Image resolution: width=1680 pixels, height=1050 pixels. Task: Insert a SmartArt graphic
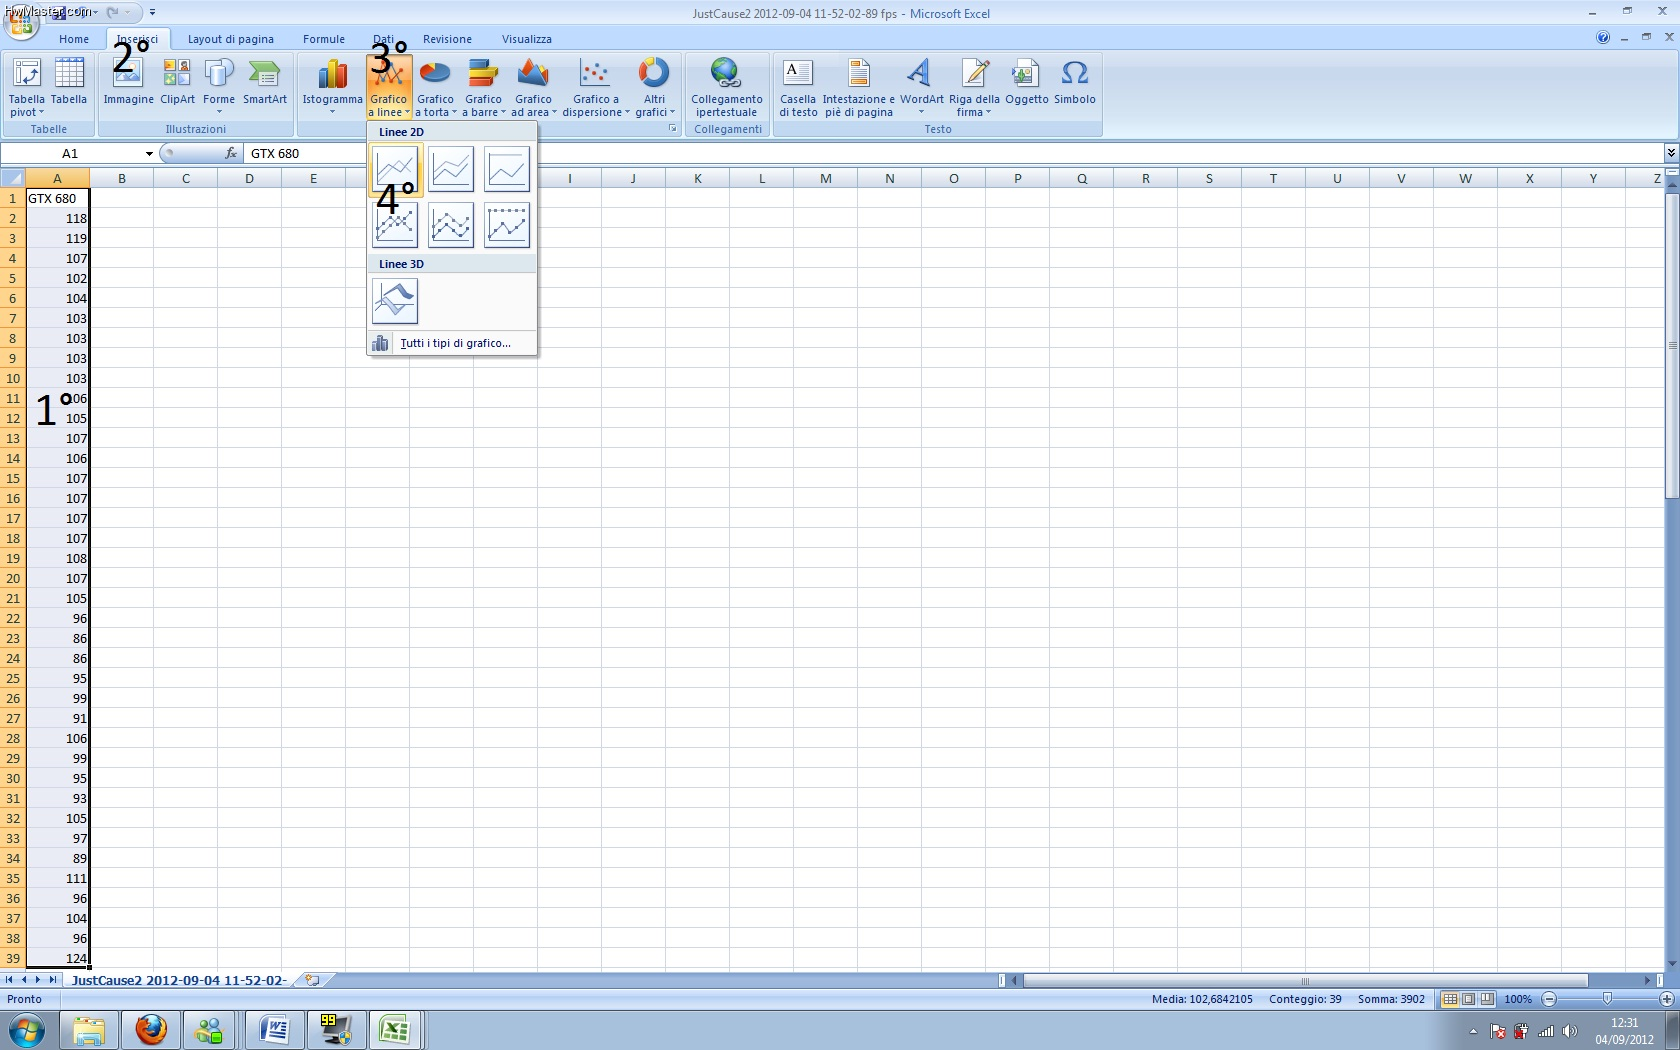point(265,82)
